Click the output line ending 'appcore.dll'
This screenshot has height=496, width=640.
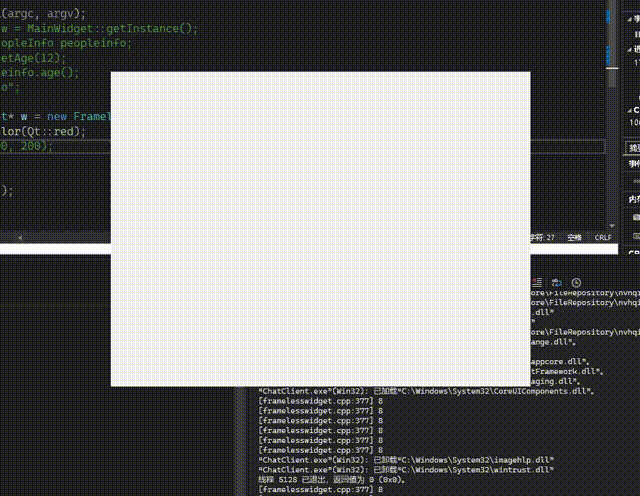[560, 362]
